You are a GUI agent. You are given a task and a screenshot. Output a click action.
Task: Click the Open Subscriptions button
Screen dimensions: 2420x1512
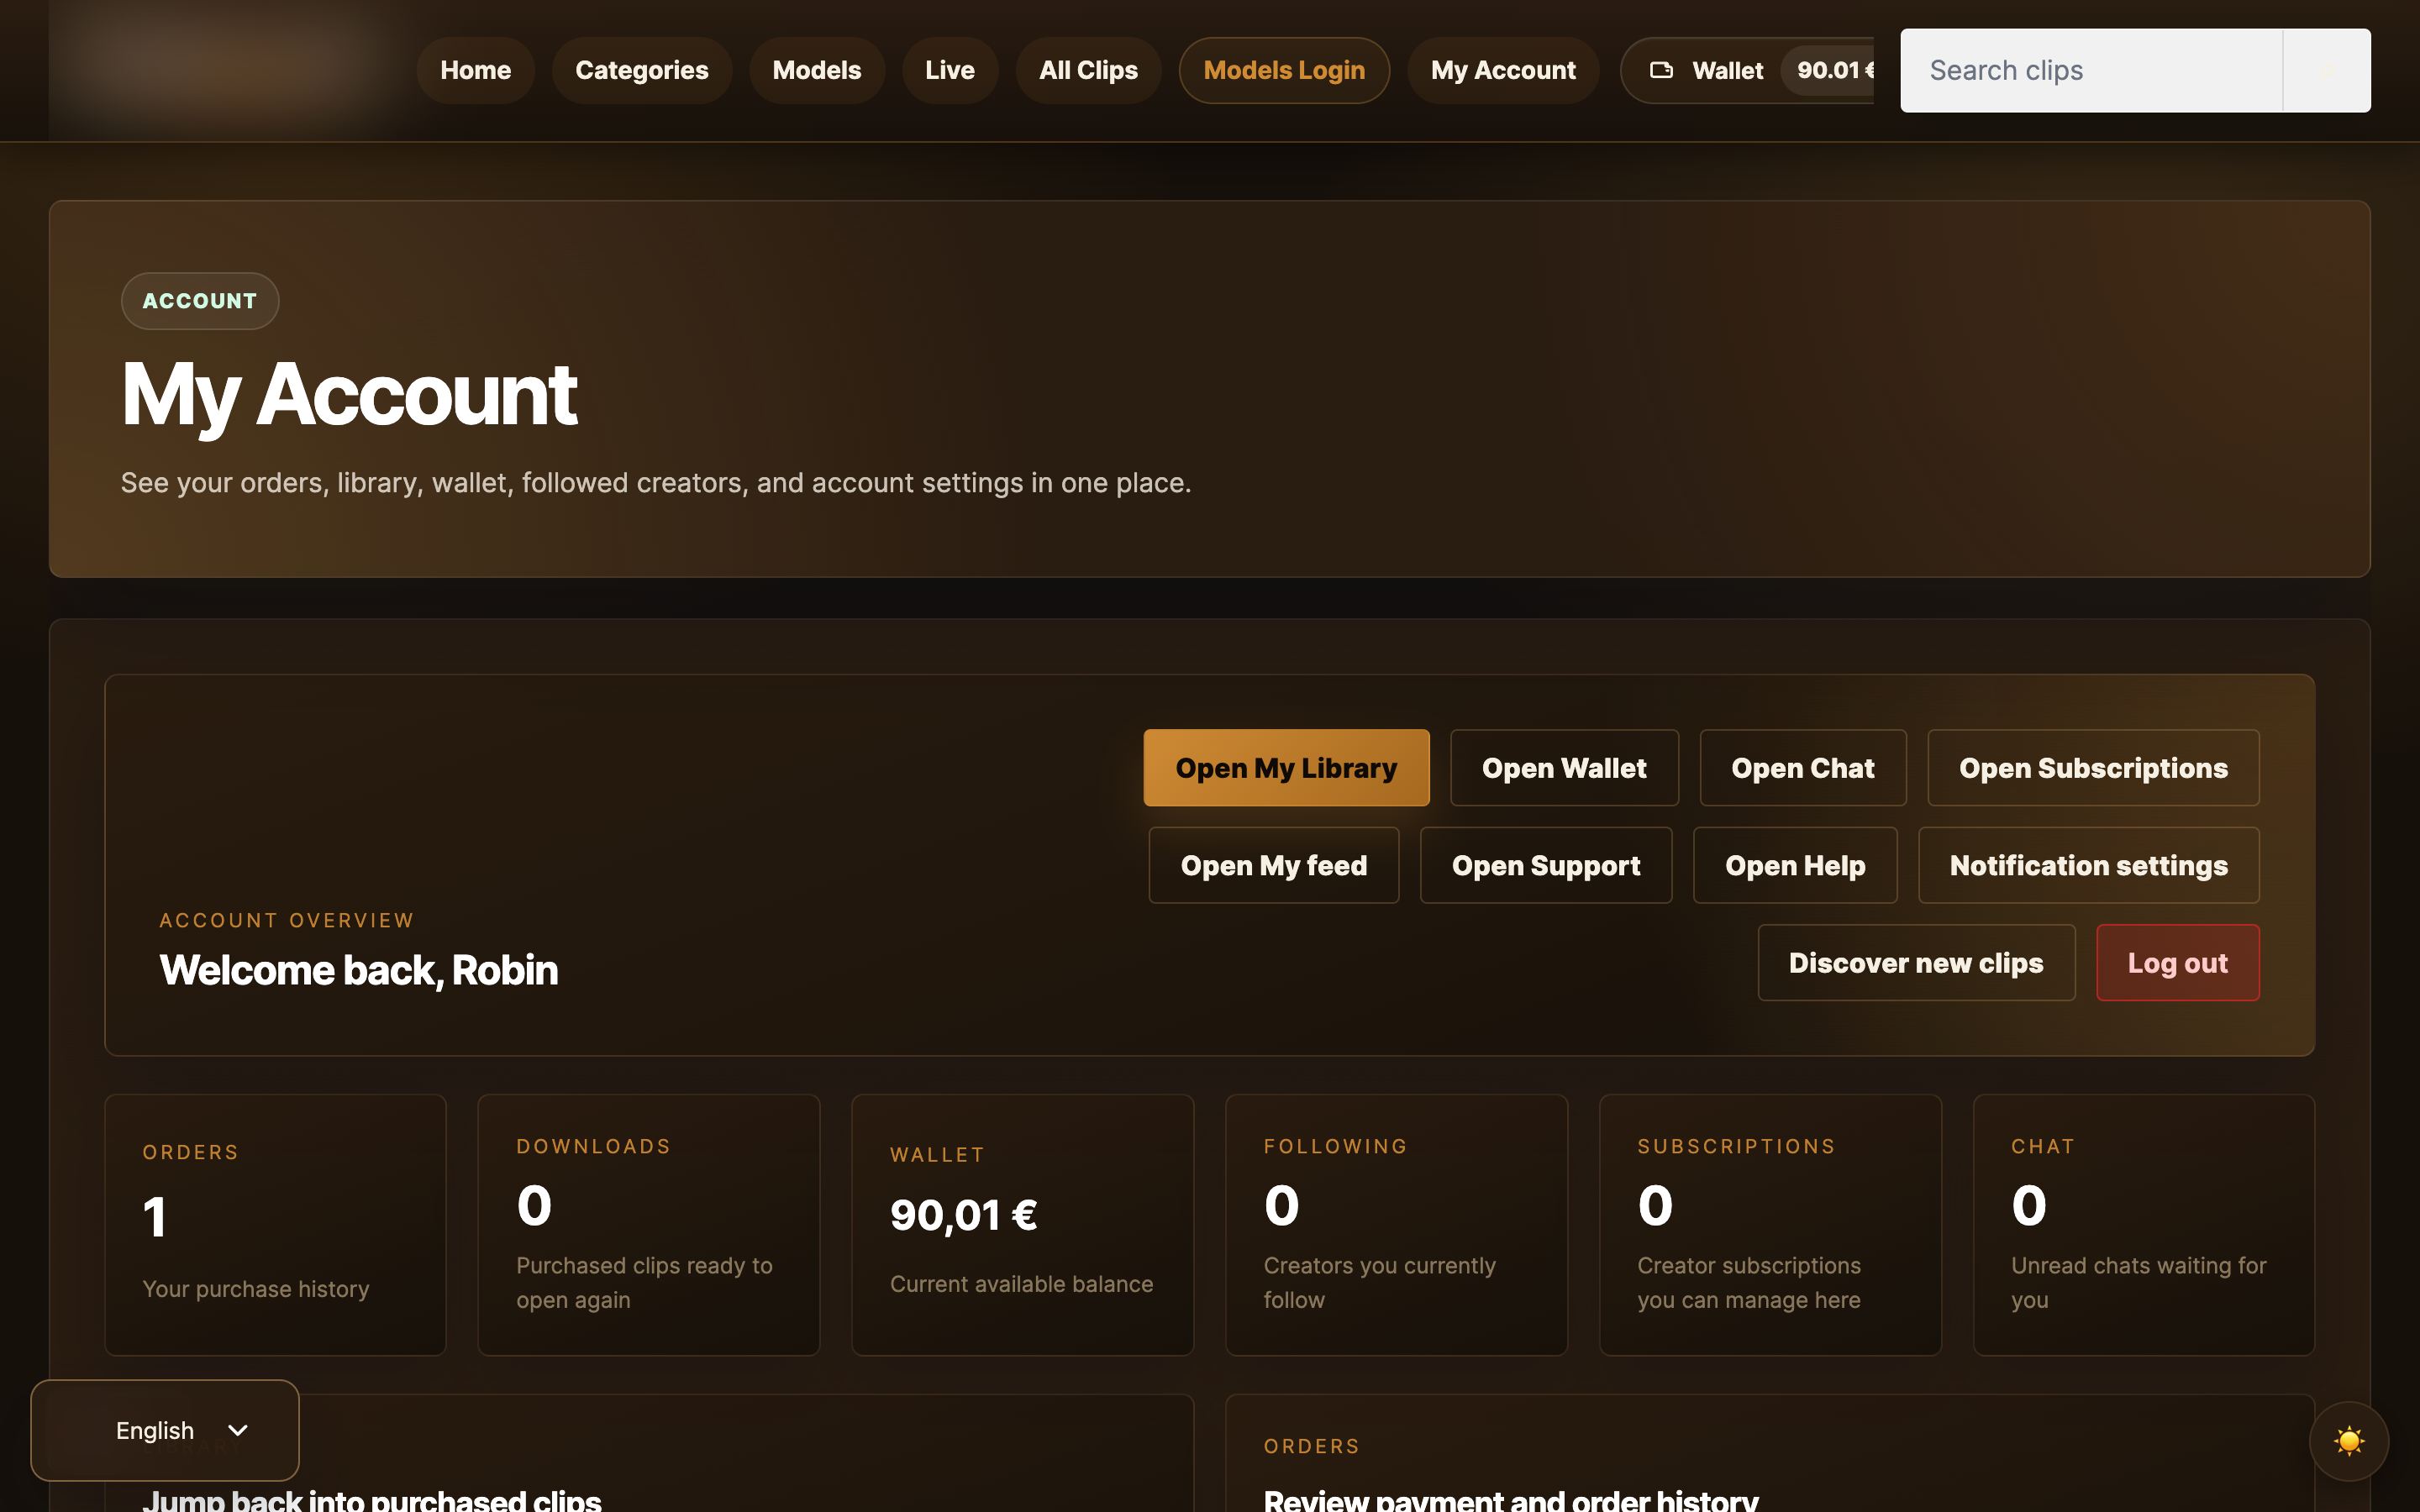pyautogui.click(x=2093, y=768)
